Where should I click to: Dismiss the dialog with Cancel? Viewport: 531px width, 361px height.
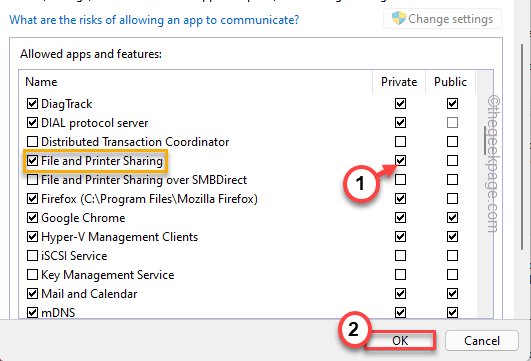point(482,341)
